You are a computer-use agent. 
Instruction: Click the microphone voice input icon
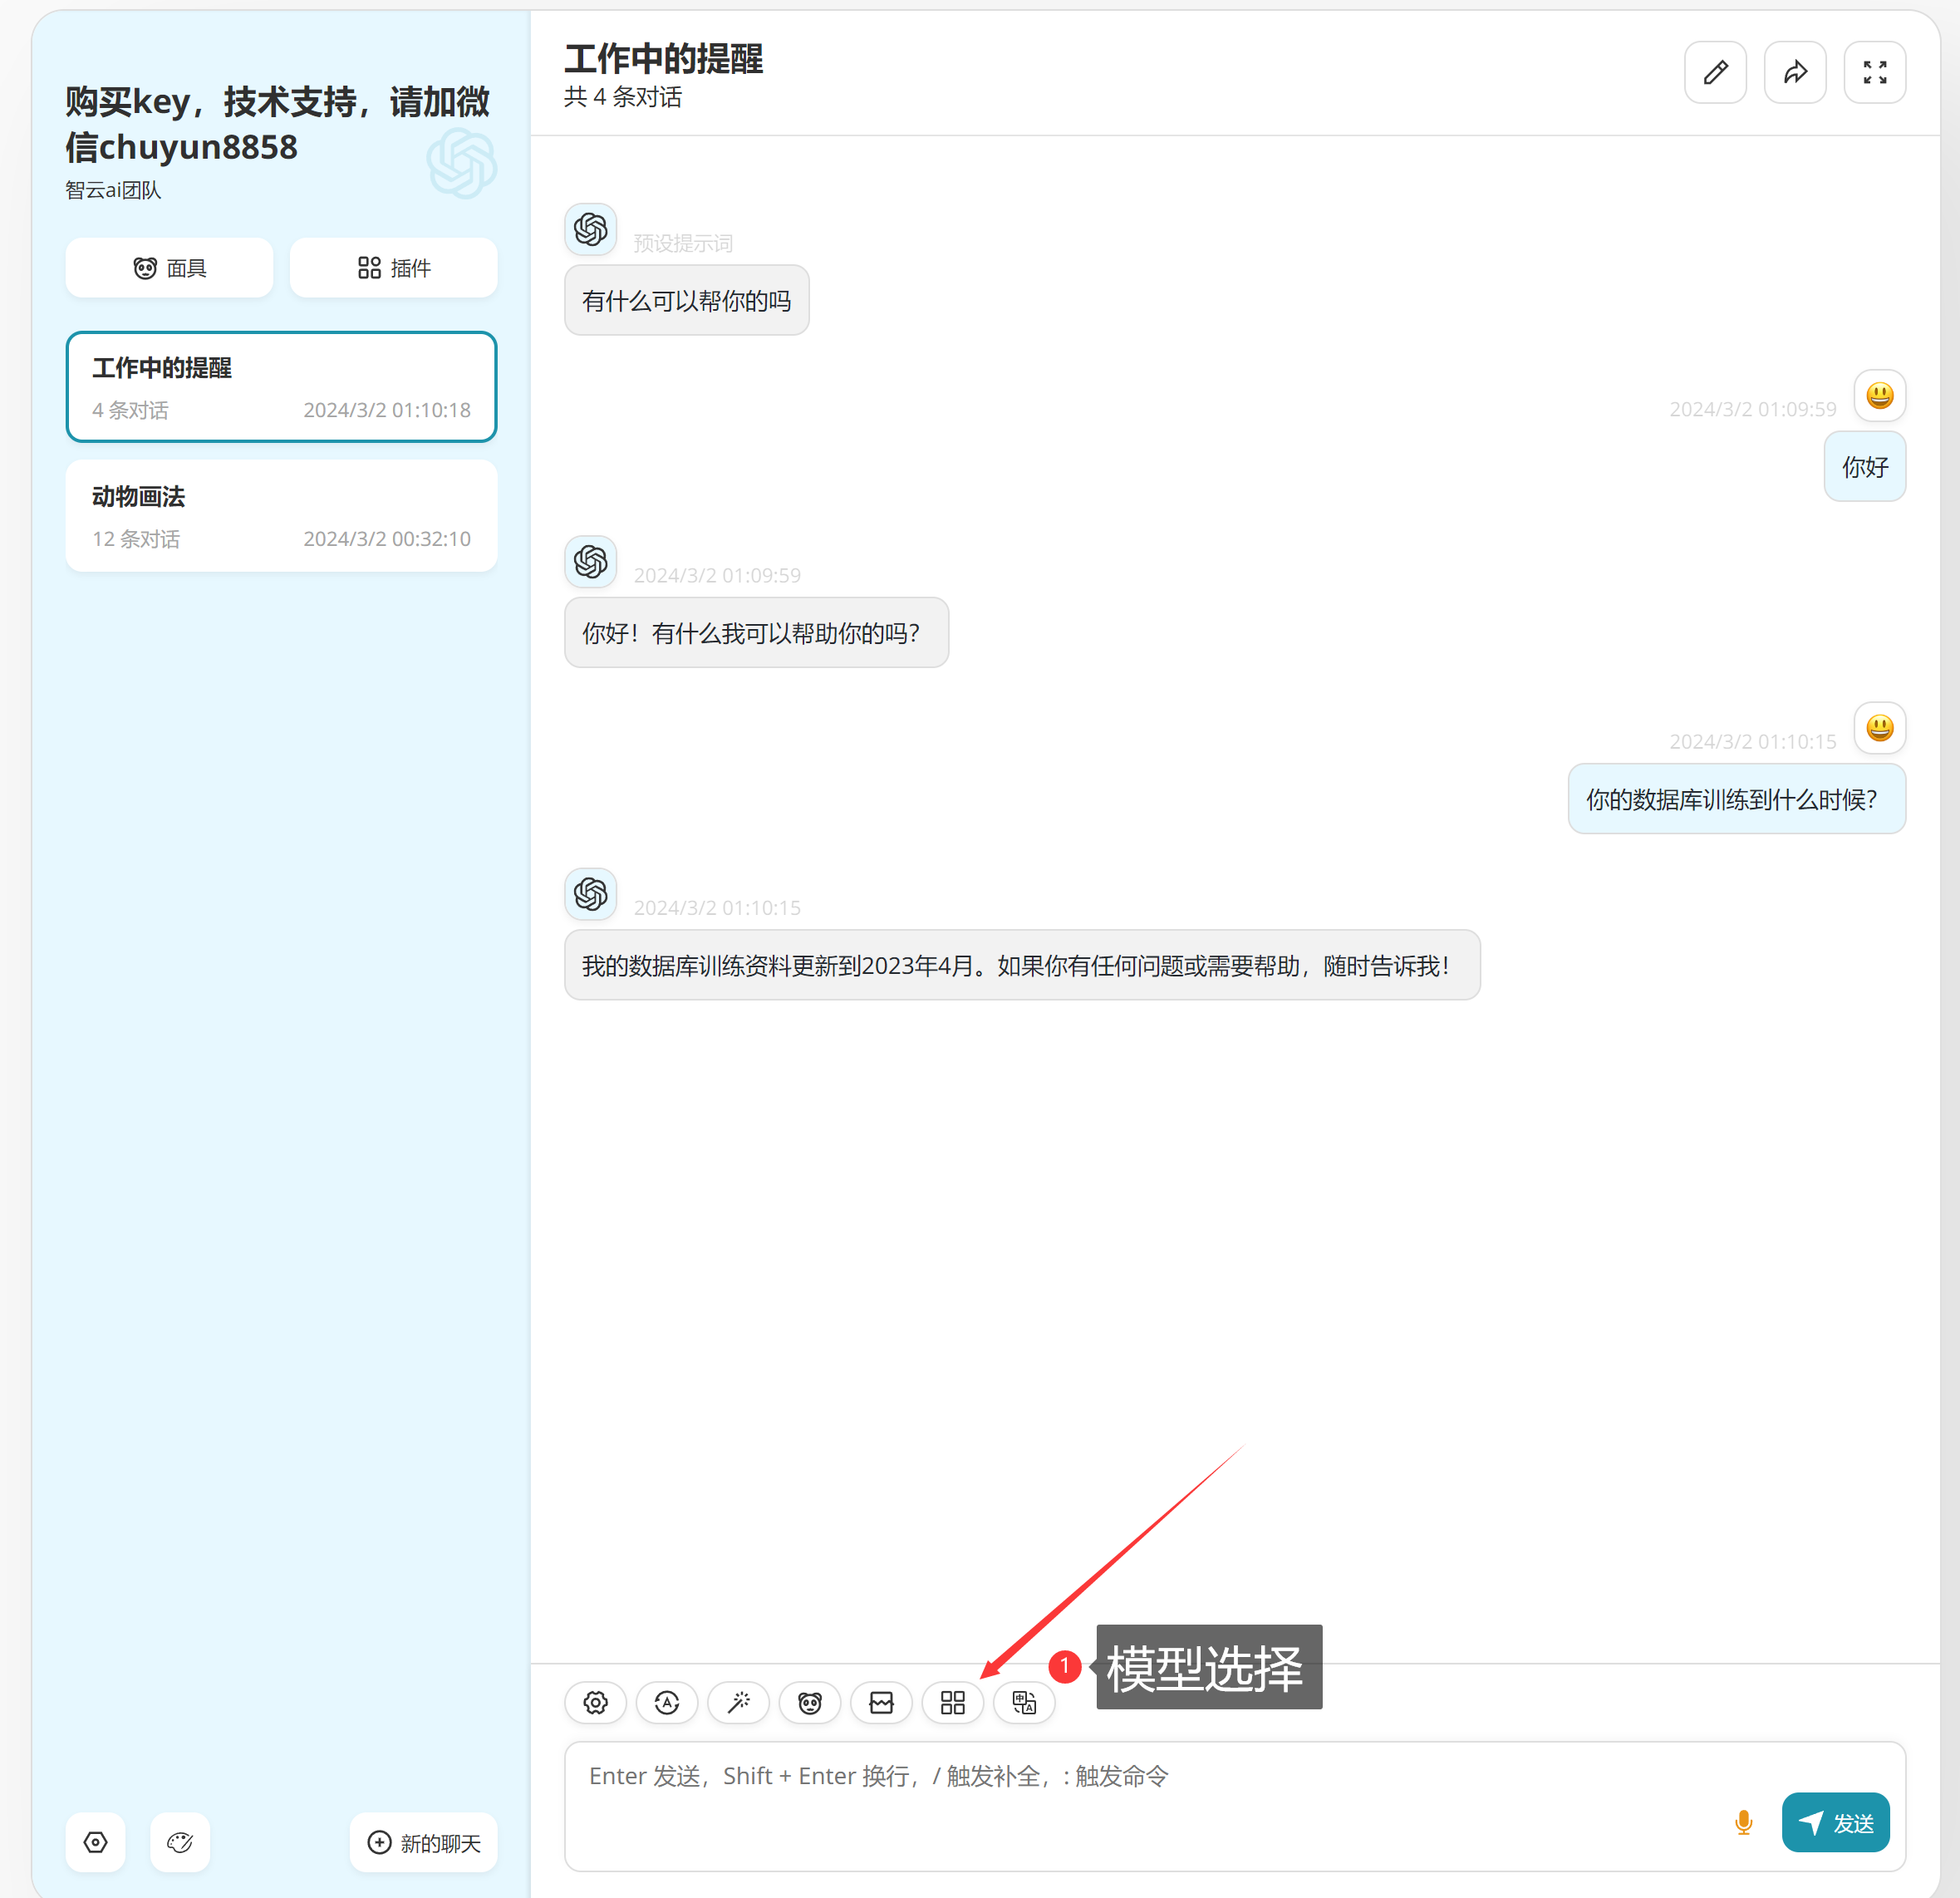1743,1822
